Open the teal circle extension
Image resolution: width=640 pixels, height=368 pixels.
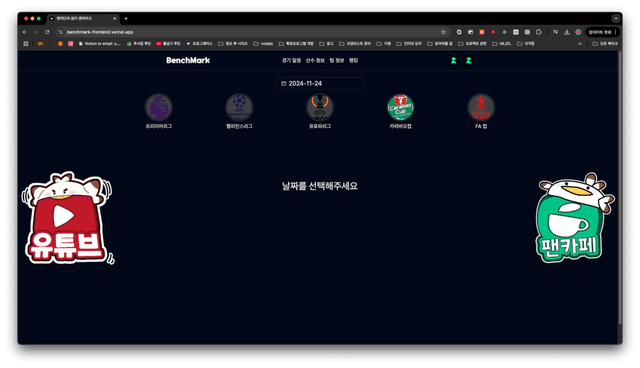[x=504, y=32]
